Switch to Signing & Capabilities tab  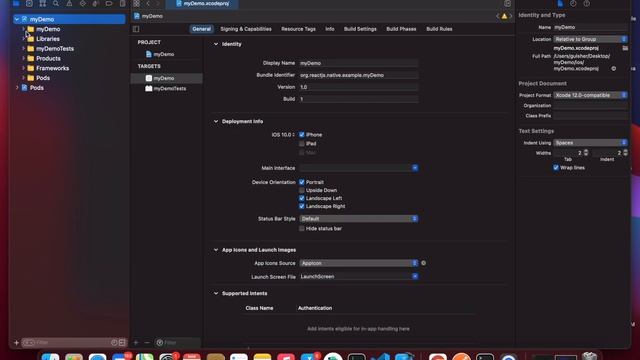click(x=246, y=29)
